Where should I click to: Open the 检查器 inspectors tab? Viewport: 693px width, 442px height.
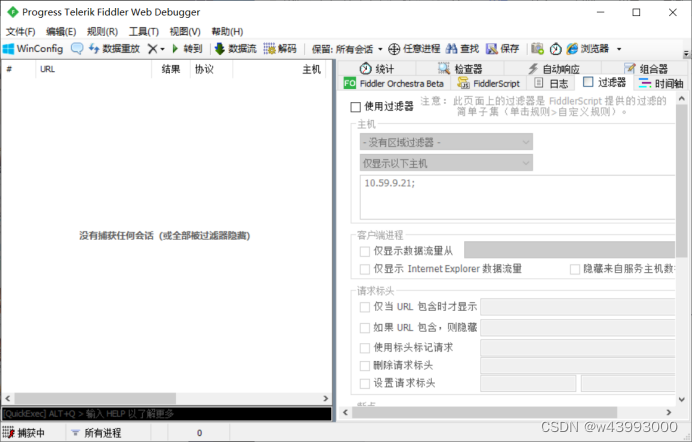pyautogui.click(x=460, y=69)
